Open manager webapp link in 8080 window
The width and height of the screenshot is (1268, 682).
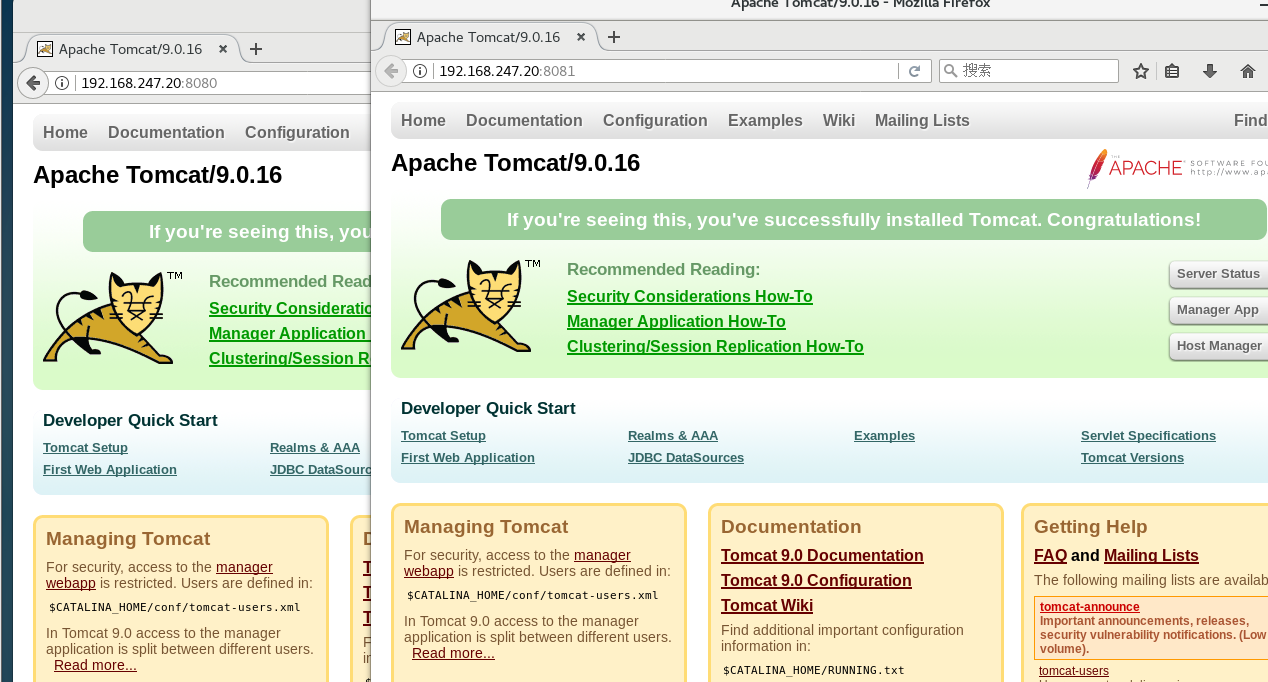(244, 566)
